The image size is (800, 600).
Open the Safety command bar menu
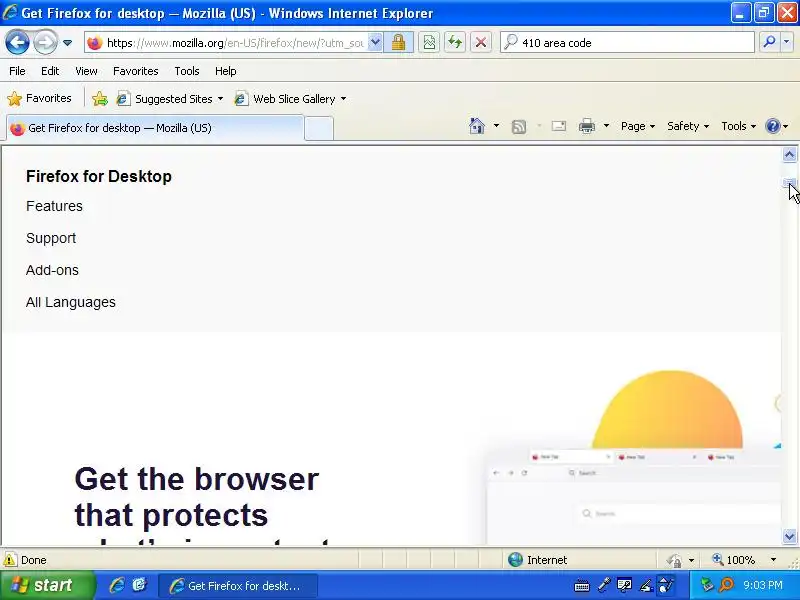688,126
